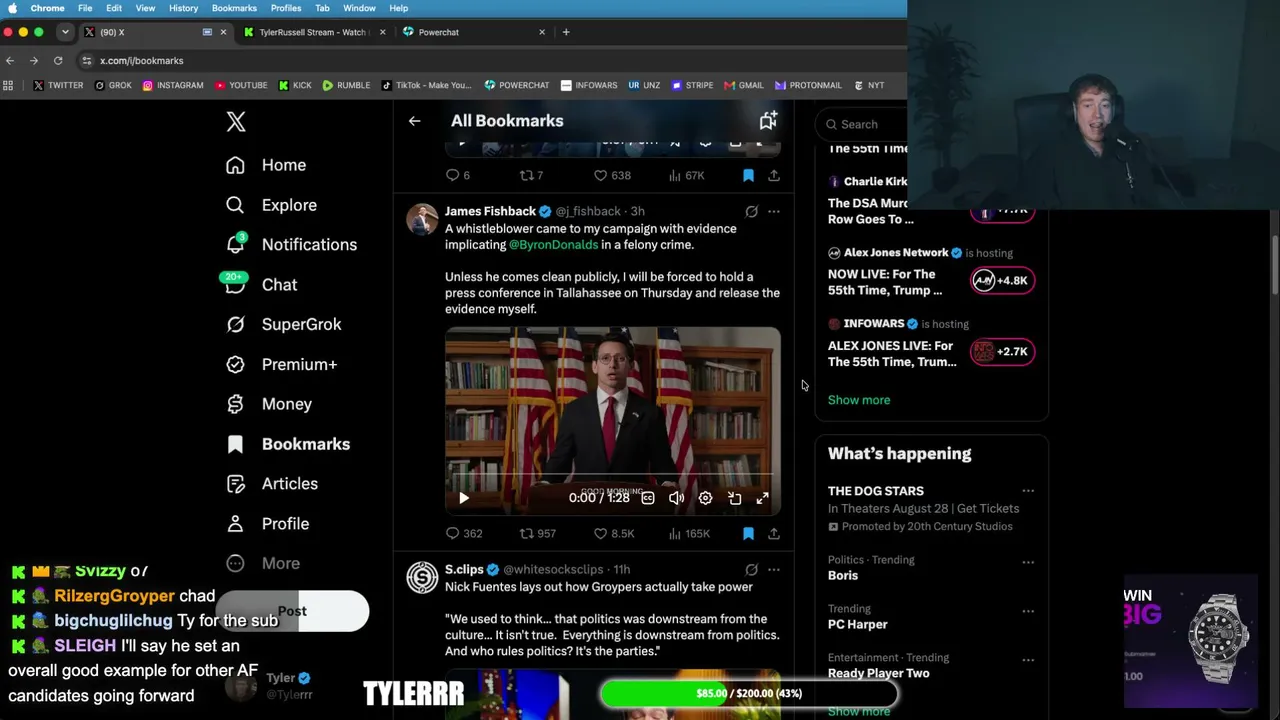The width and height of the screenshot is (1280, 720).
Task: Open the Chrome History menu
Action: [183, 8]
